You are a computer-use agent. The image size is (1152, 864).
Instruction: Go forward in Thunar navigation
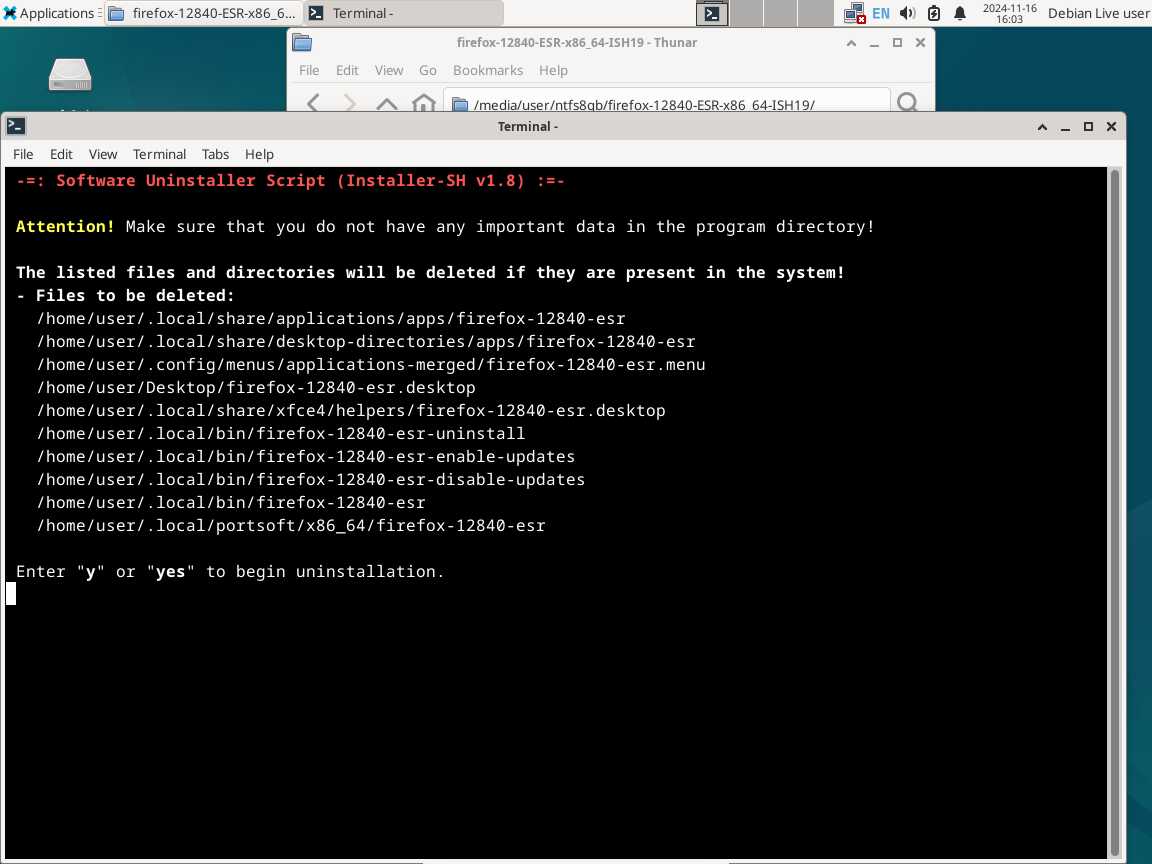pos(350,103)
